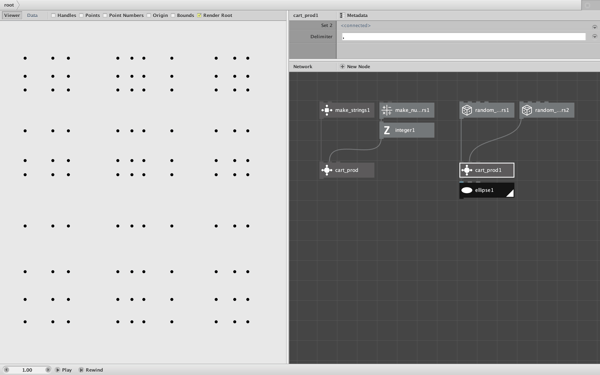Image resolution: width=600 pixels, height=375 pixels.
Task: Select the ellipse1 node
Action: [x=487, y=190]
